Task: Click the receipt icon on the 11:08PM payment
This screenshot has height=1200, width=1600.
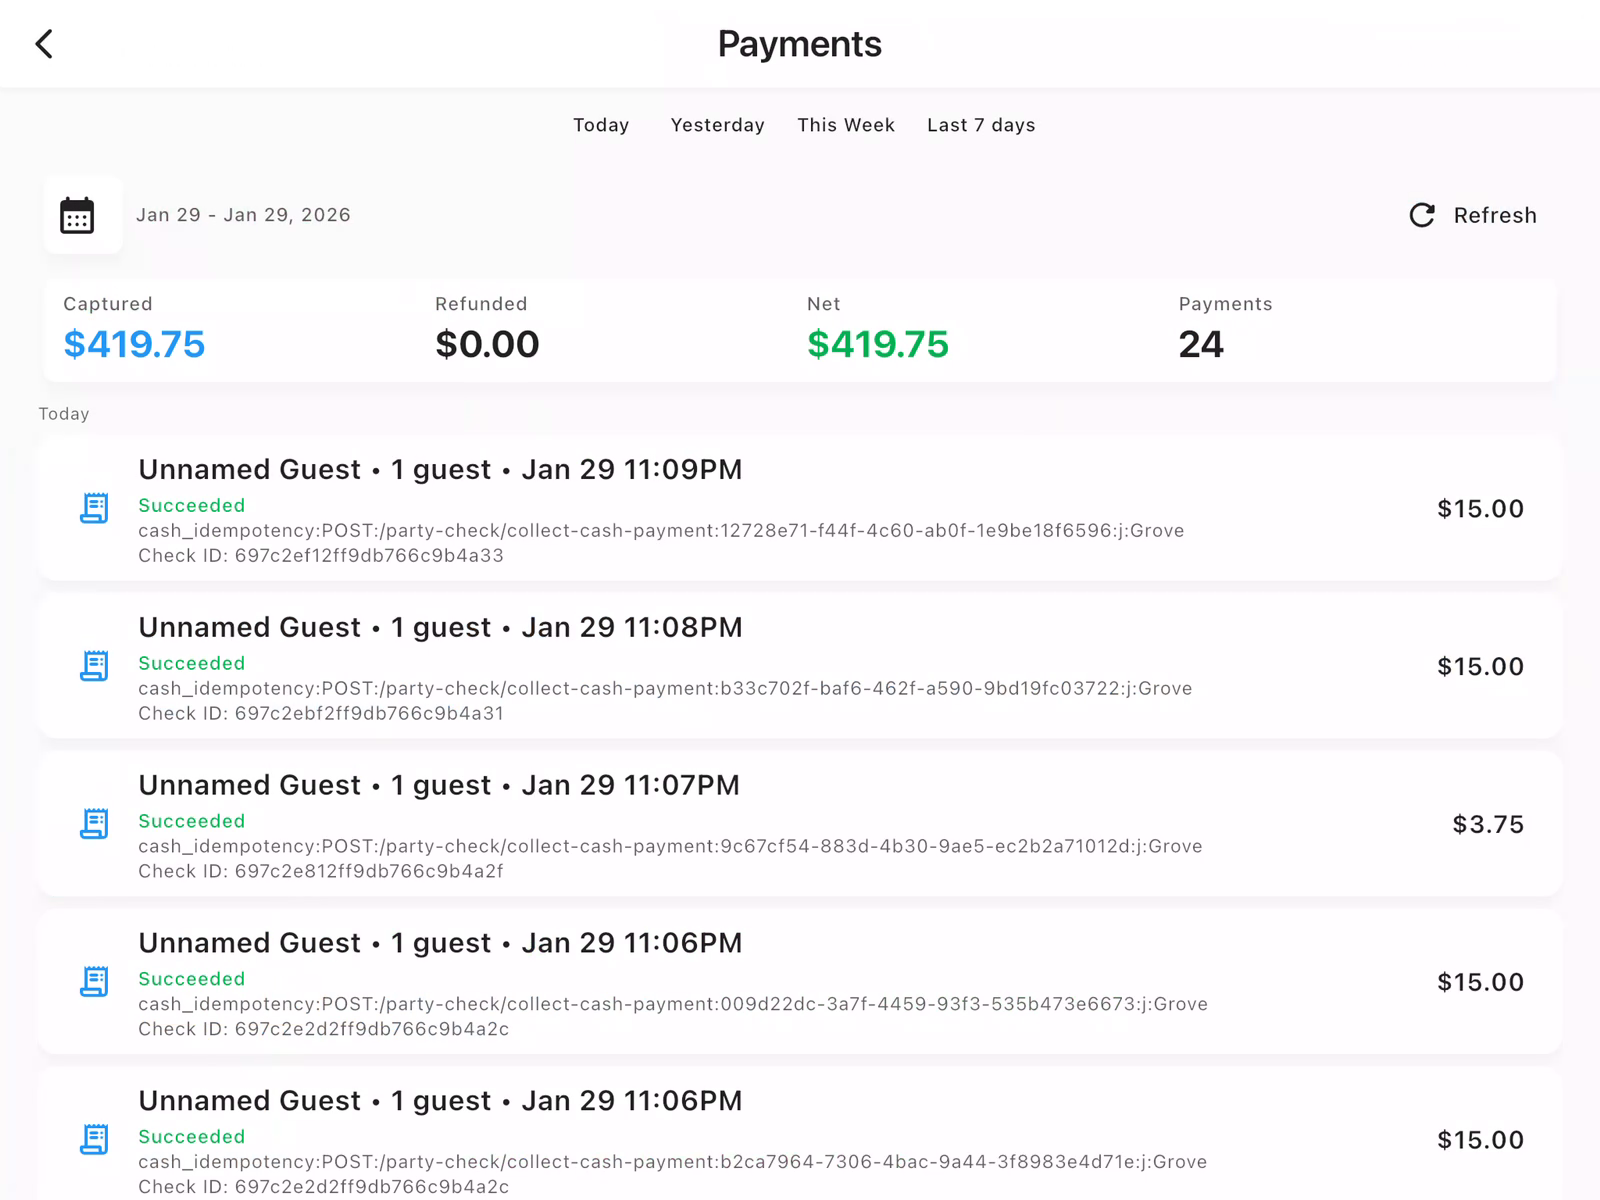Action: click(95, 666)
